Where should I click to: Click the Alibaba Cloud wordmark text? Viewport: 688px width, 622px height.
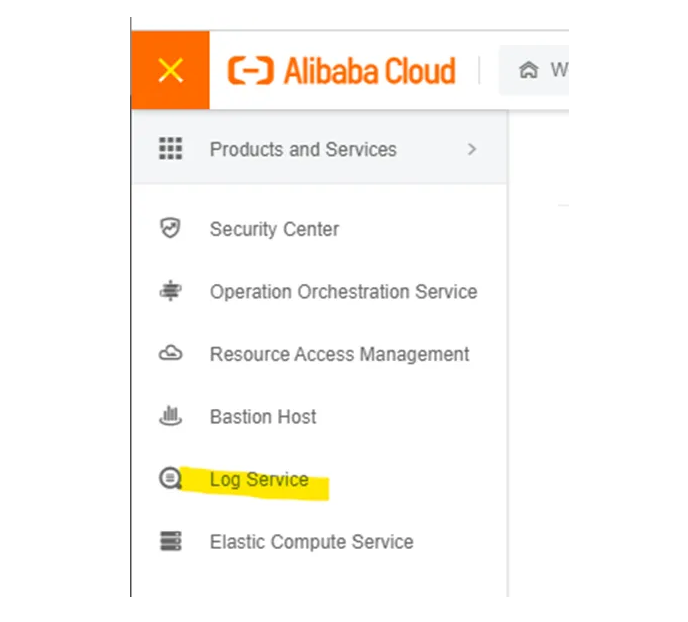pyautogui.click(x=369, y=71)
